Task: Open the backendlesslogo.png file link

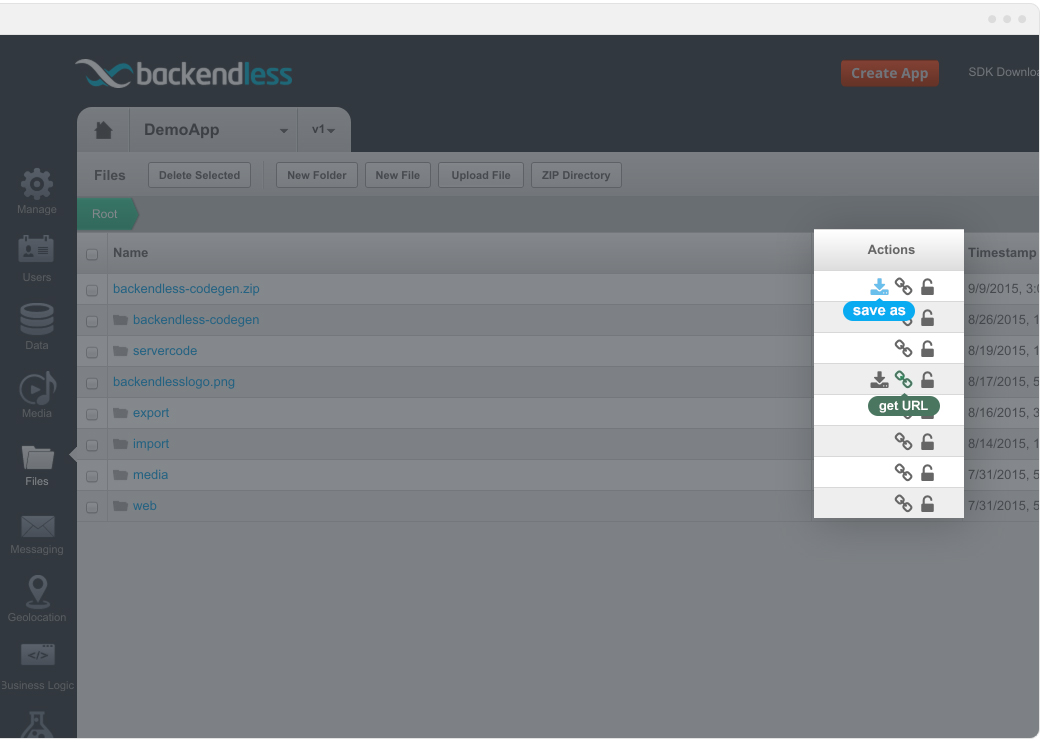Action: [x=174, y=381]
